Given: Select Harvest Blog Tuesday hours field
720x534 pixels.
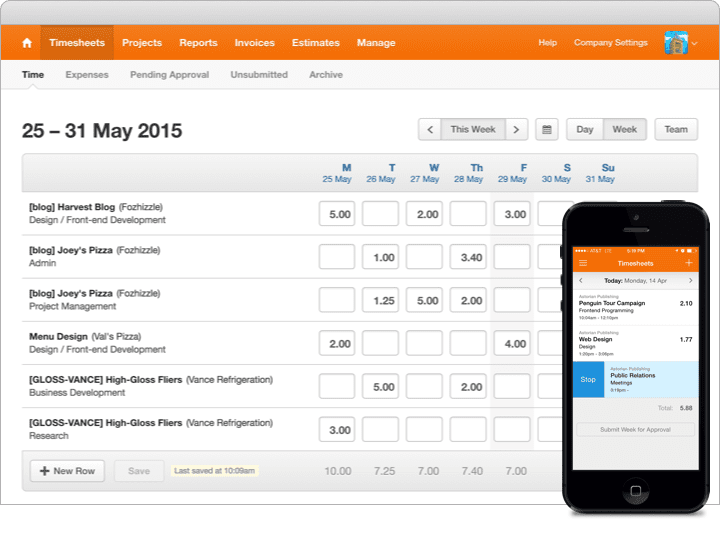Looking at the screenshot, I should click(380, 214).
